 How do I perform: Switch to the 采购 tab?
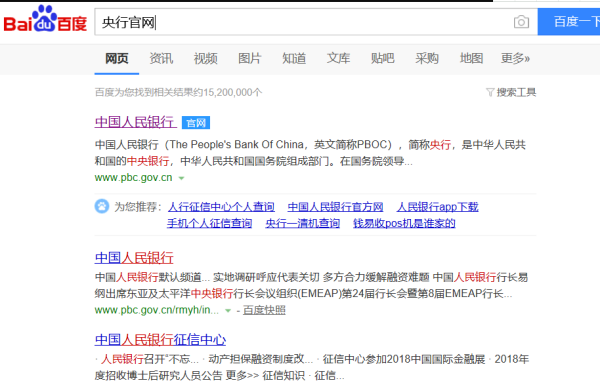point(427,59)
